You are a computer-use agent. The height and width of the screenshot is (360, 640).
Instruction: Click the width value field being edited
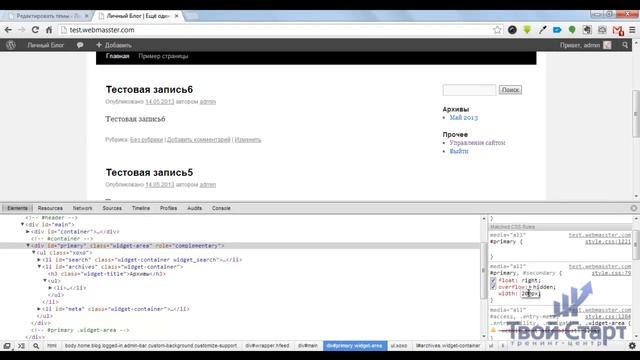coord(530,293)
